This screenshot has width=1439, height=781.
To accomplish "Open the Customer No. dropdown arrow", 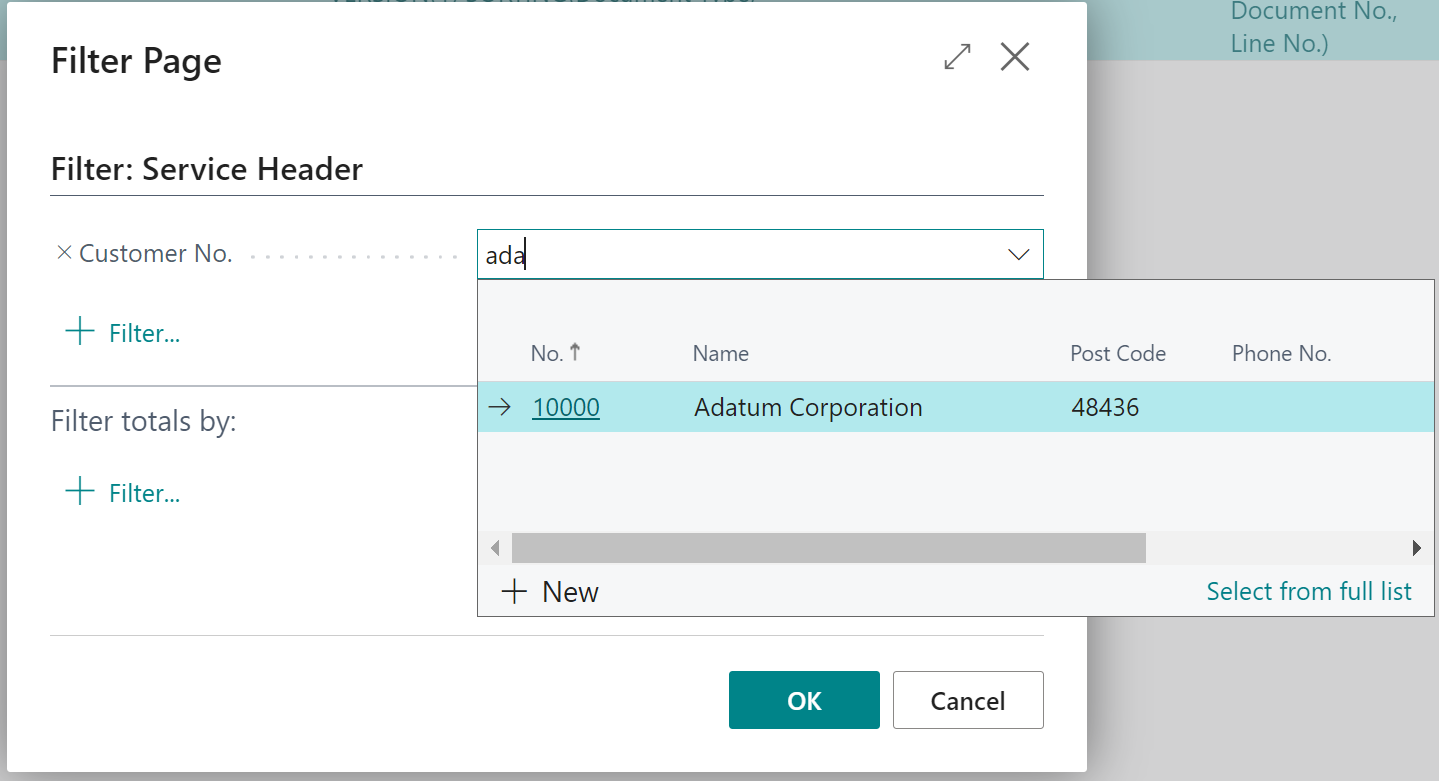I will click(1018, 255).
